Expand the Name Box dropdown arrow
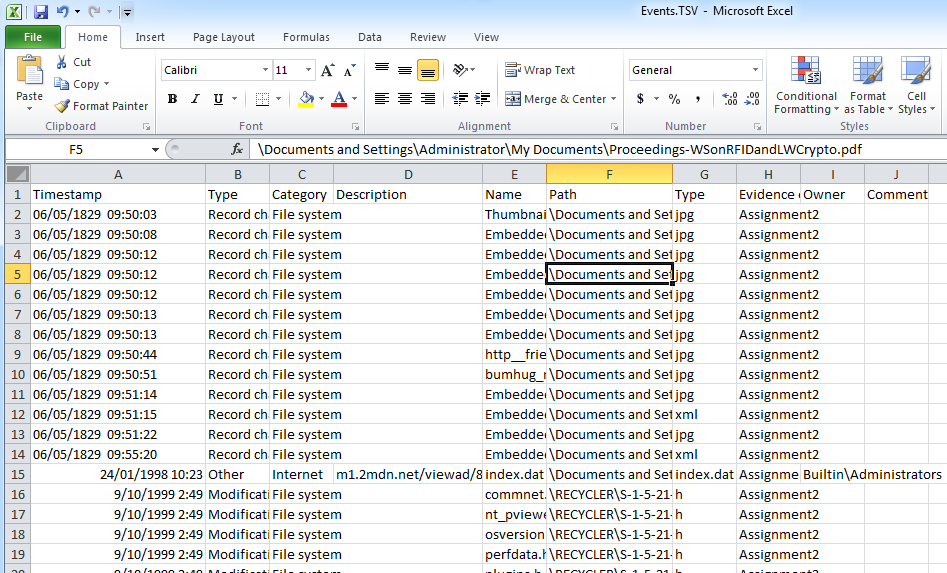Viewport: 947px width, 573px height. [155, 149]
